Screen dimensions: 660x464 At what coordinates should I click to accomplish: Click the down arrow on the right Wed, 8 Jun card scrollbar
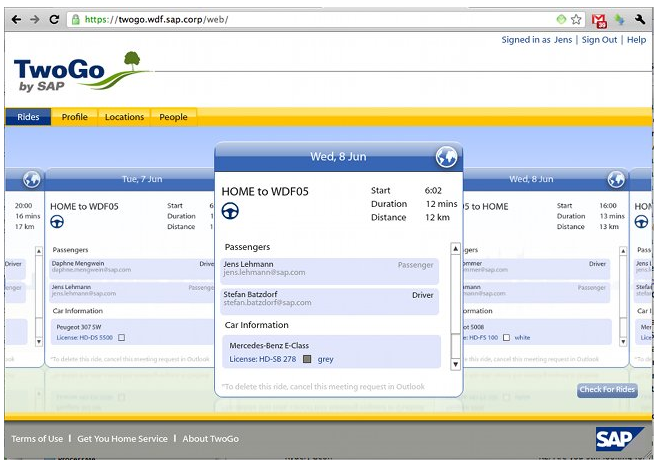pos(623,341)
